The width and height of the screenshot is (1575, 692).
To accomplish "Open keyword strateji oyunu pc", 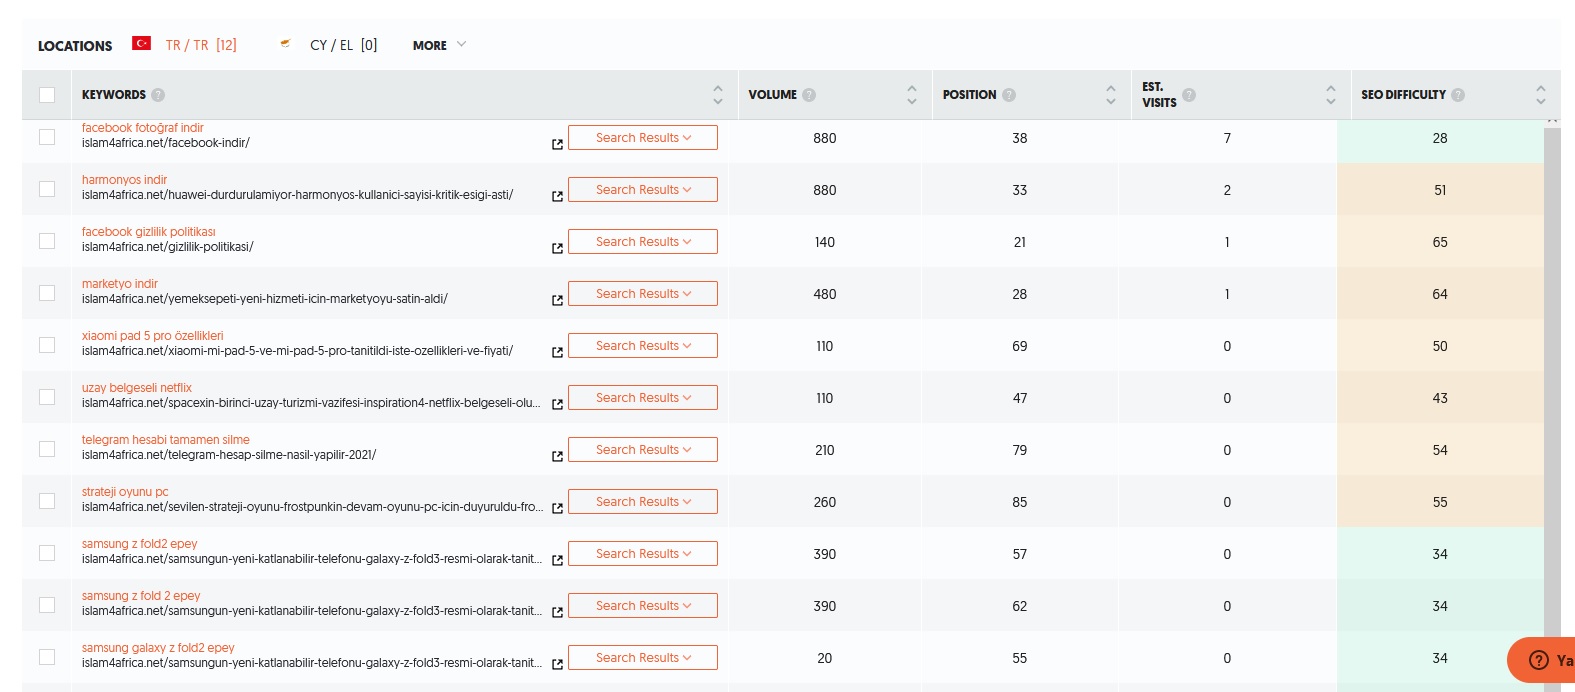I will coord(125,492).
